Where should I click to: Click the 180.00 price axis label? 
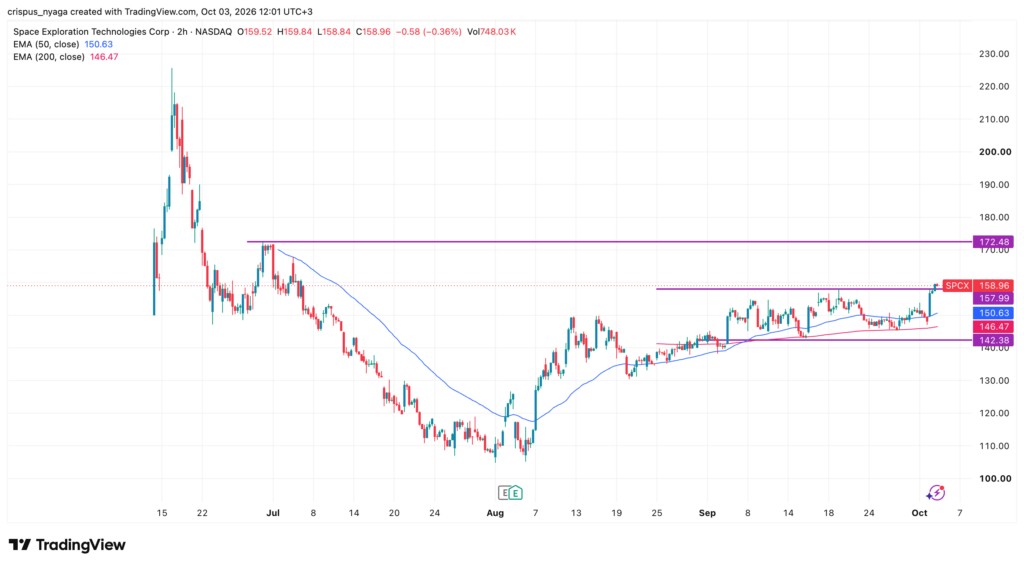[x=994, y=217]
